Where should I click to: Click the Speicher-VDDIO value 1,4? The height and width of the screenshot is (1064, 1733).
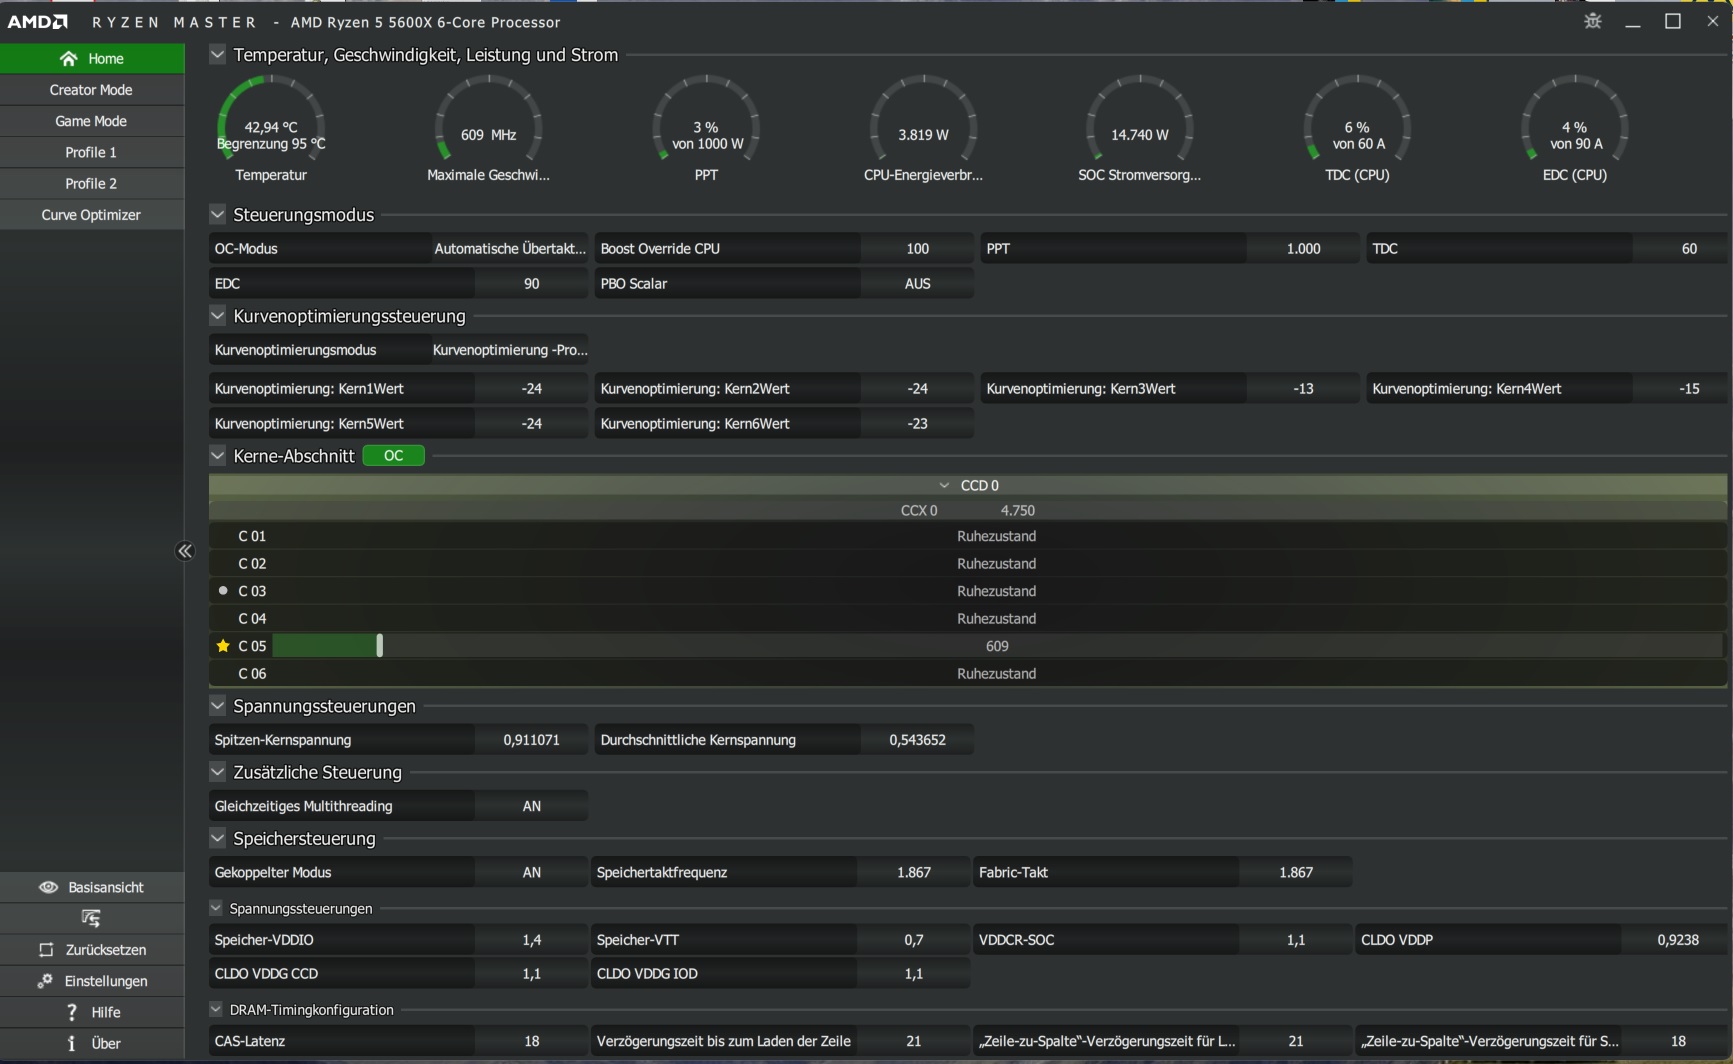(x=531, y=939)
